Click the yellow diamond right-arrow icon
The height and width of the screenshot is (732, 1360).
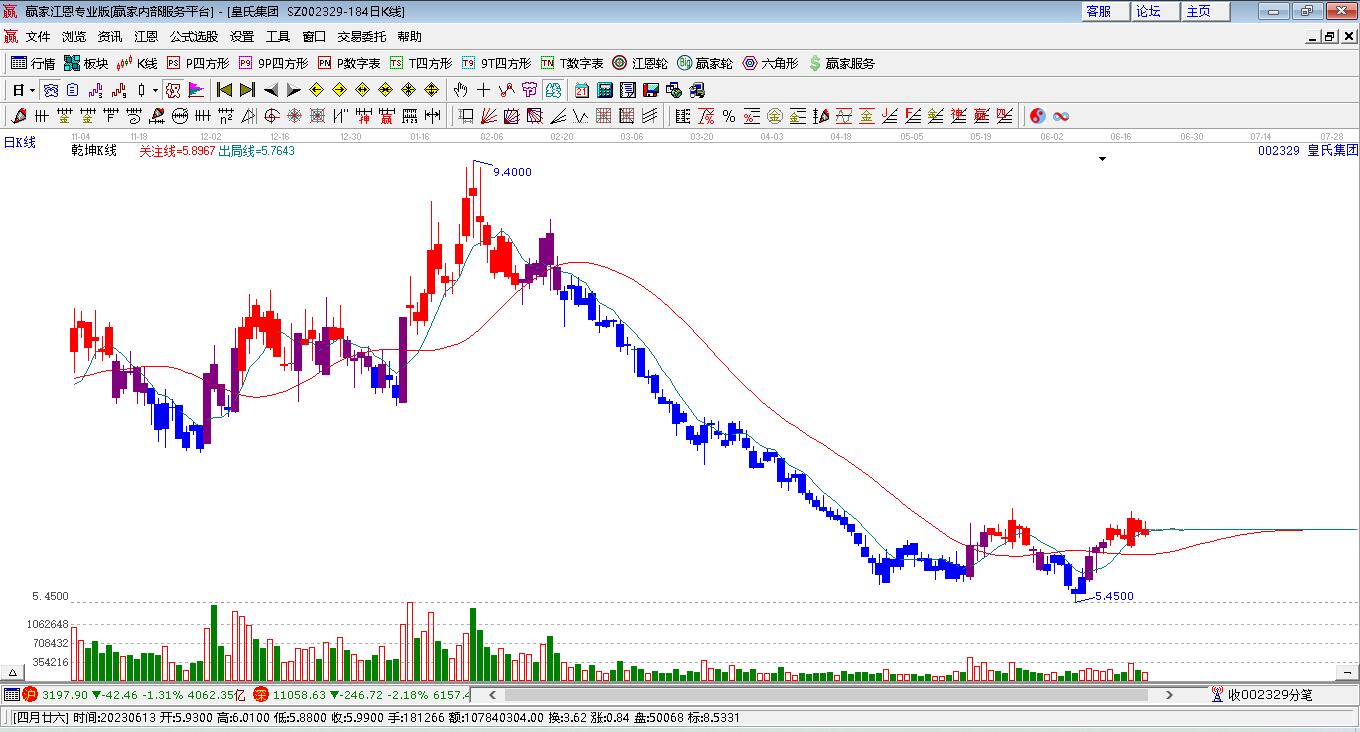tap(339, 90)
